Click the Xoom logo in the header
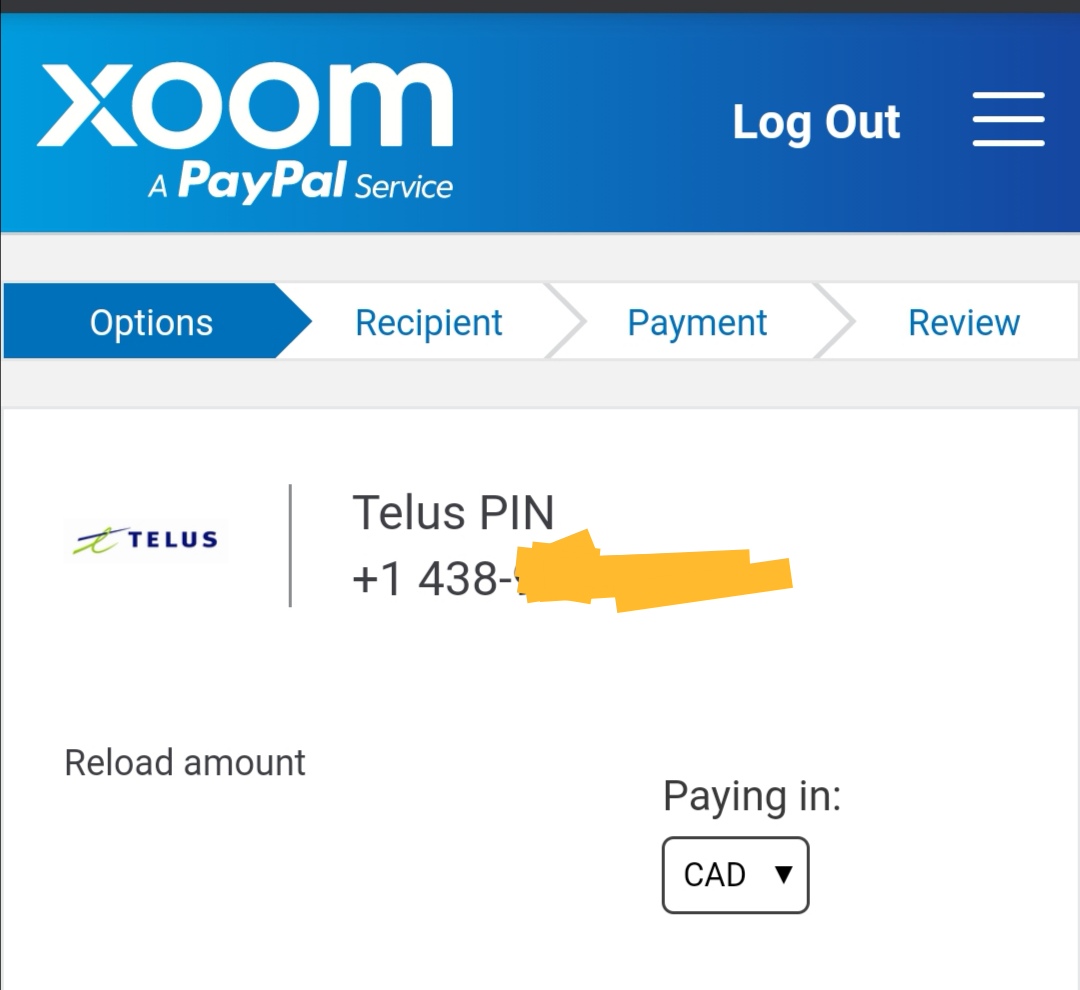This screenshot has height=990, width=1080. [245, 105]
